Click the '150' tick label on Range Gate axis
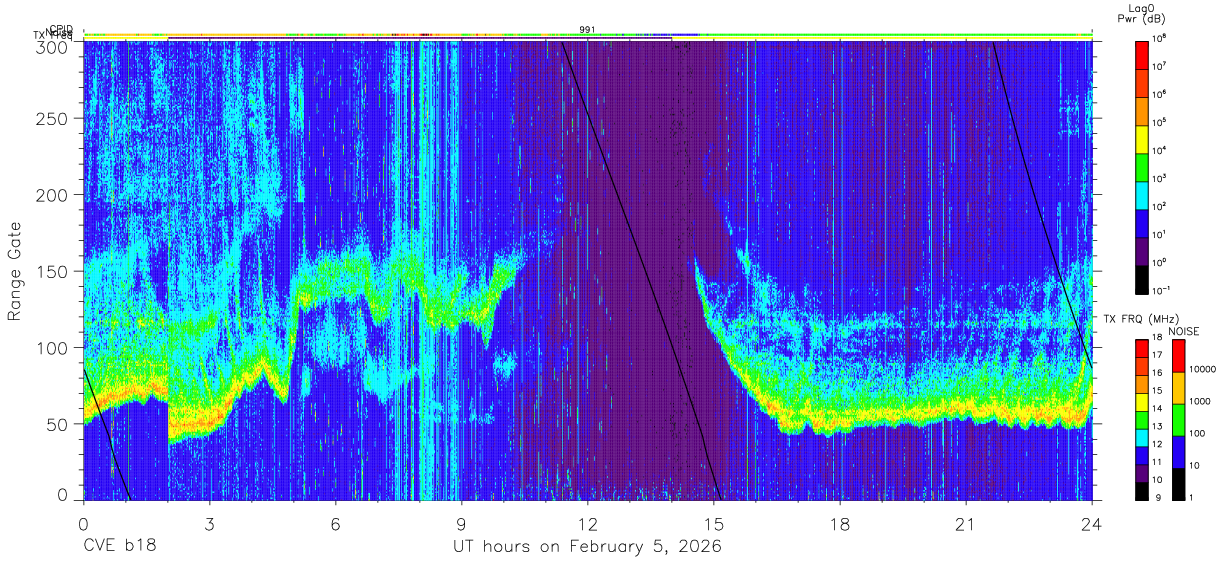 (53, 271)
